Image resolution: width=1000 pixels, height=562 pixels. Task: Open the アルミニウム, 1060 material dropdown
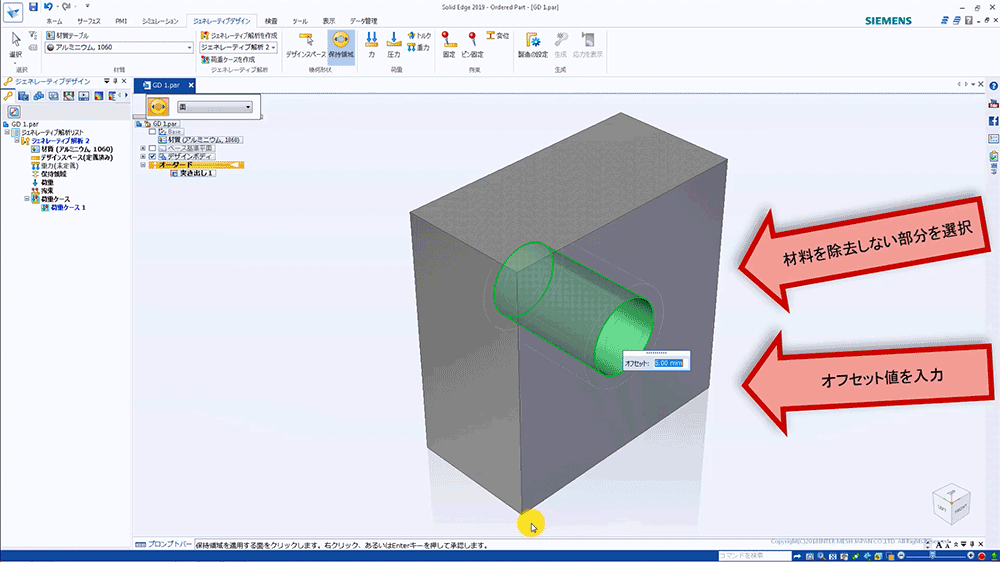coord(119,47)
